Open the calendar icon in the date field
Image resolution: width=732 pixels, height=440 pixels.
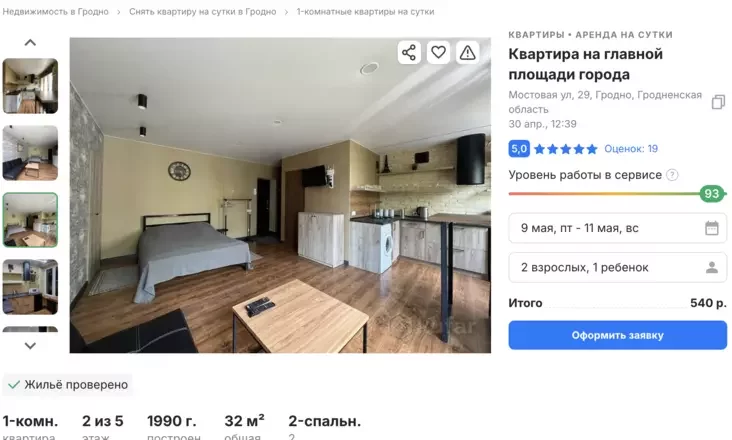click(x=711, y=228)
